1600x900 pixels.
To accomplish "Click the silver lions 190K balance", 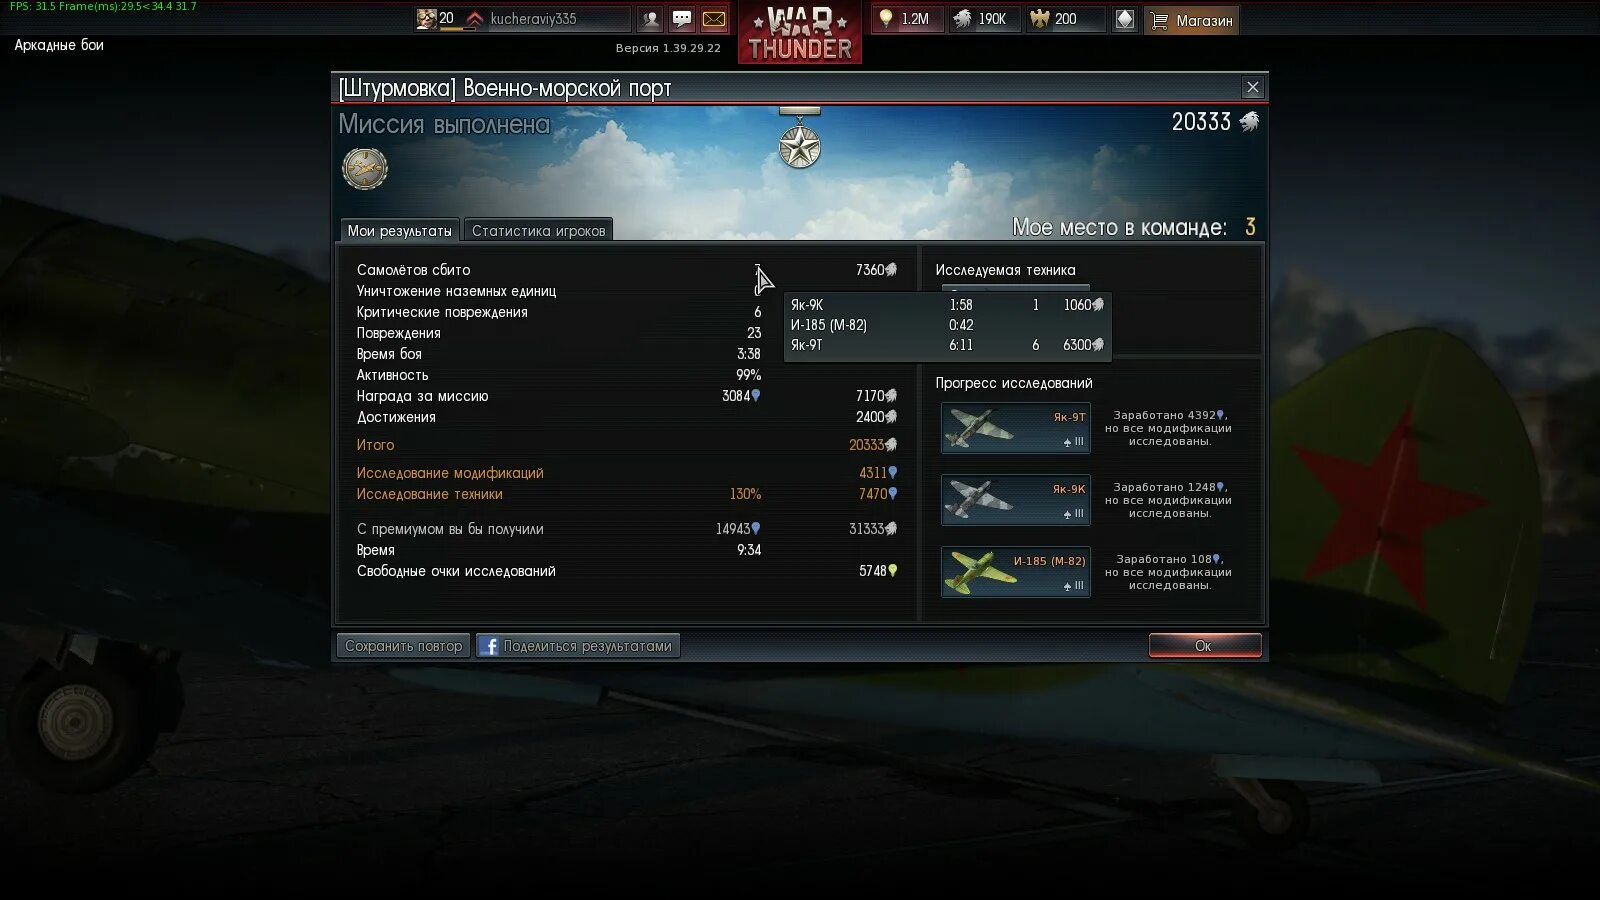I will [x=983, y=19].
